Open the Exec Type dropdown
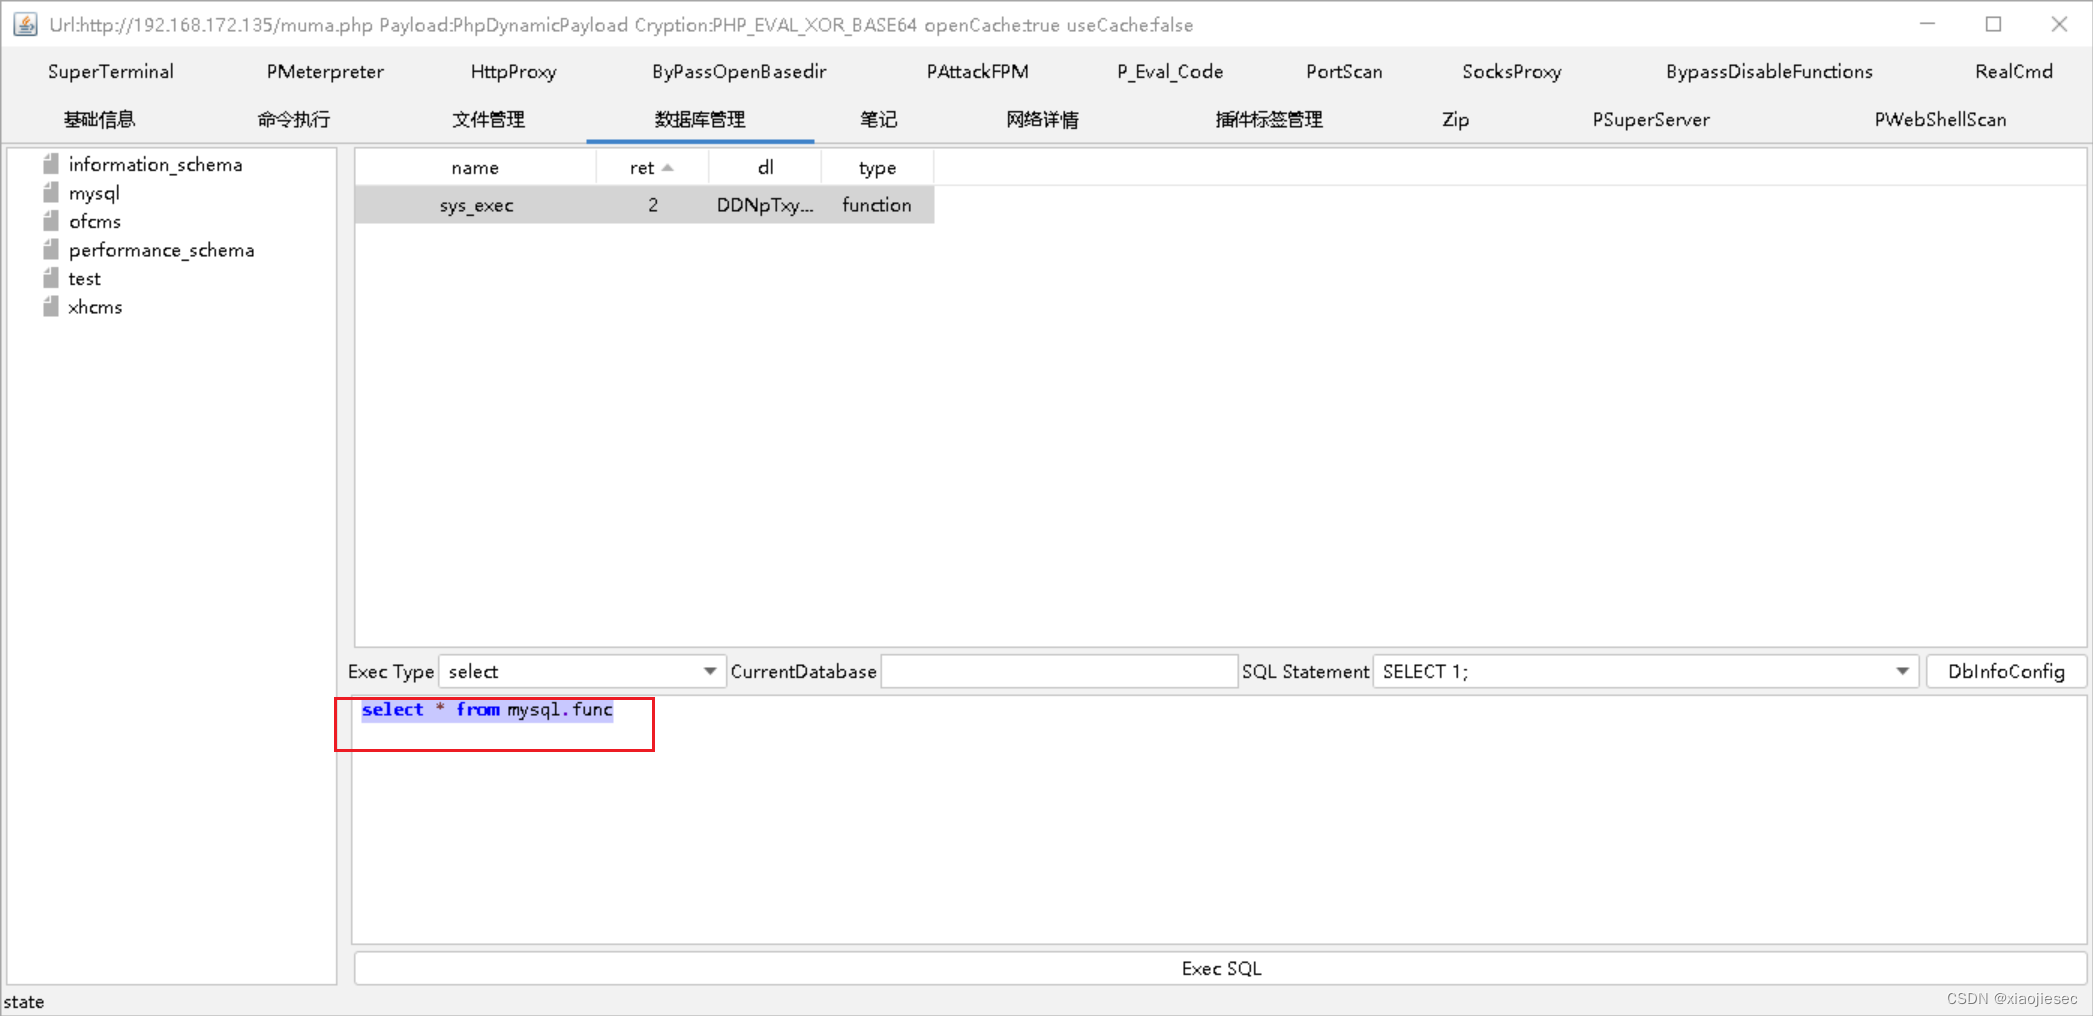Screen dimensions: 2093x1016 point(710,671)
